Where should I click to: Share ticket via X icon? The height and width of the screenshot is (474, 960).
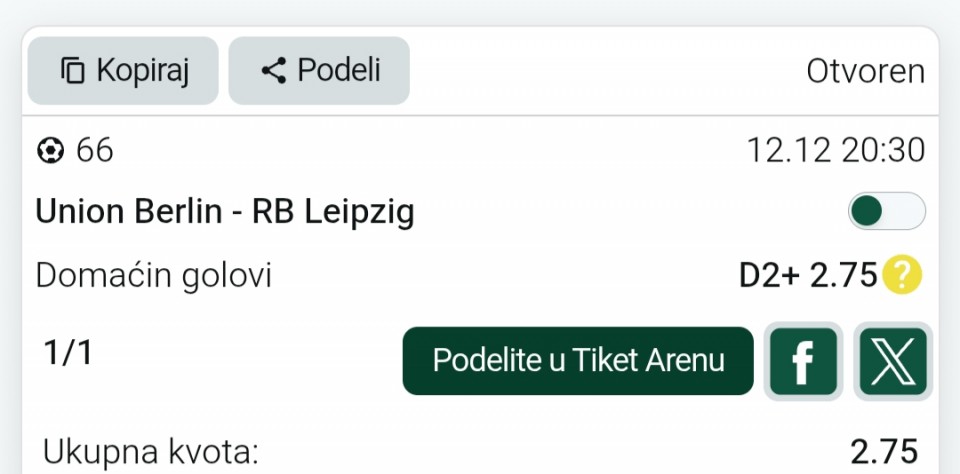[x=893, y=361]
